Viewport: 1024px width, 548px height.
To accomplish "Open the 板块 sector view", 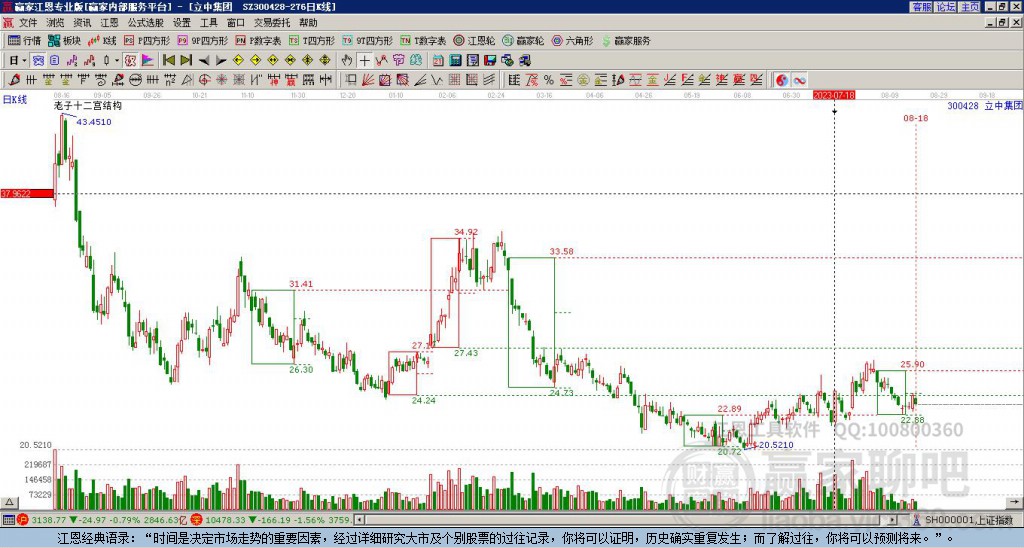I will click(x=64, y=40).
